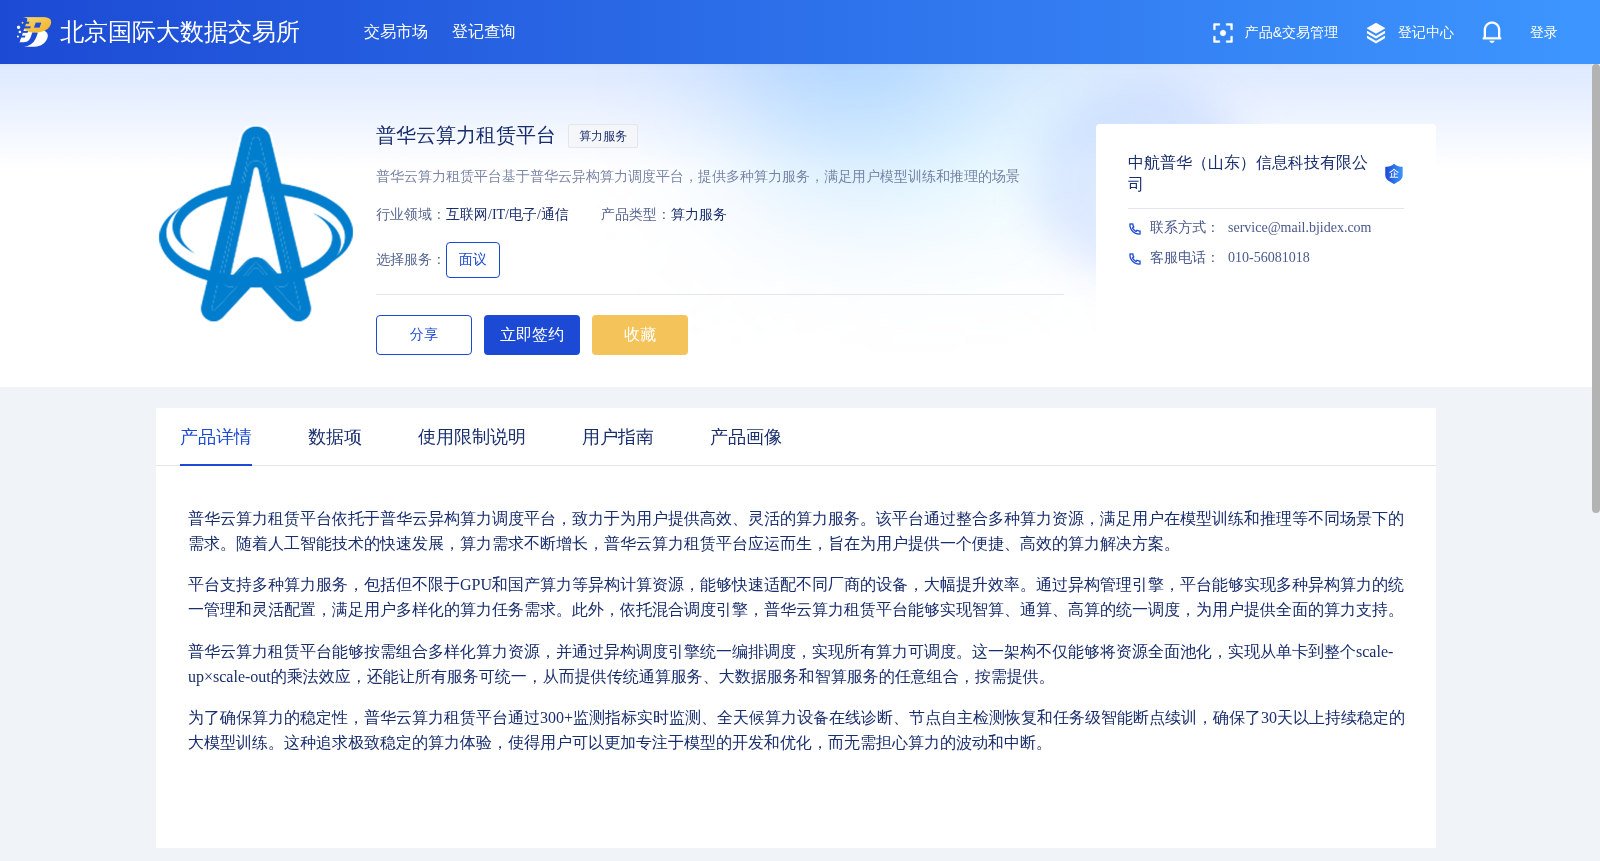Click the paragraph beginning 平台支持多种算力服务
Image resolution: width=1600 pixels, height=861 pixels.
click(796, 597)
